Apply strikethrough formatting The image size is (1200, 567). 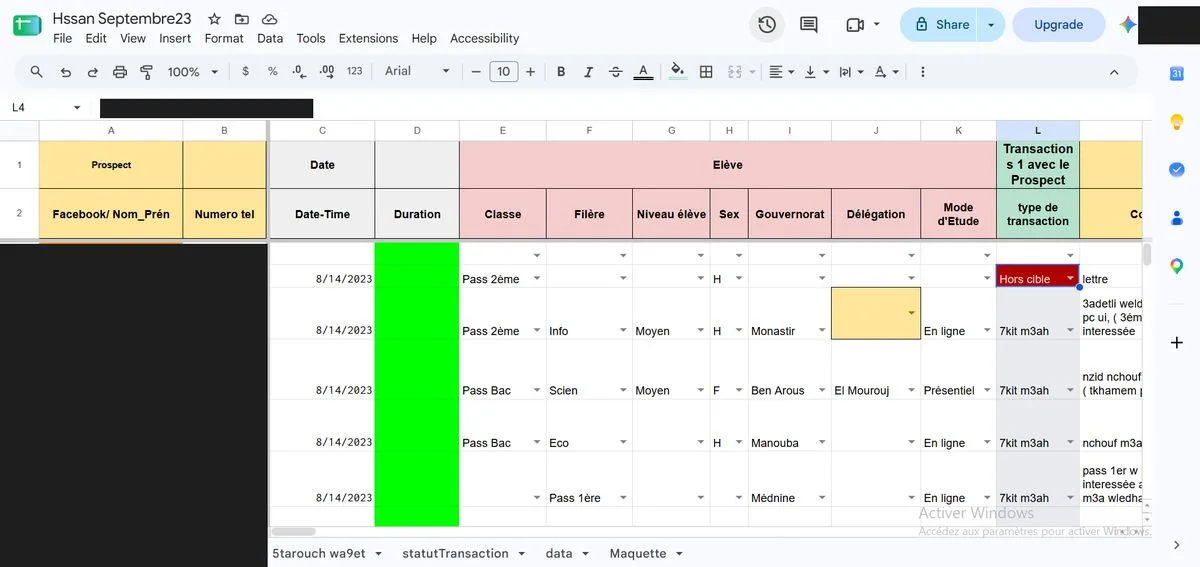point(615,72)
